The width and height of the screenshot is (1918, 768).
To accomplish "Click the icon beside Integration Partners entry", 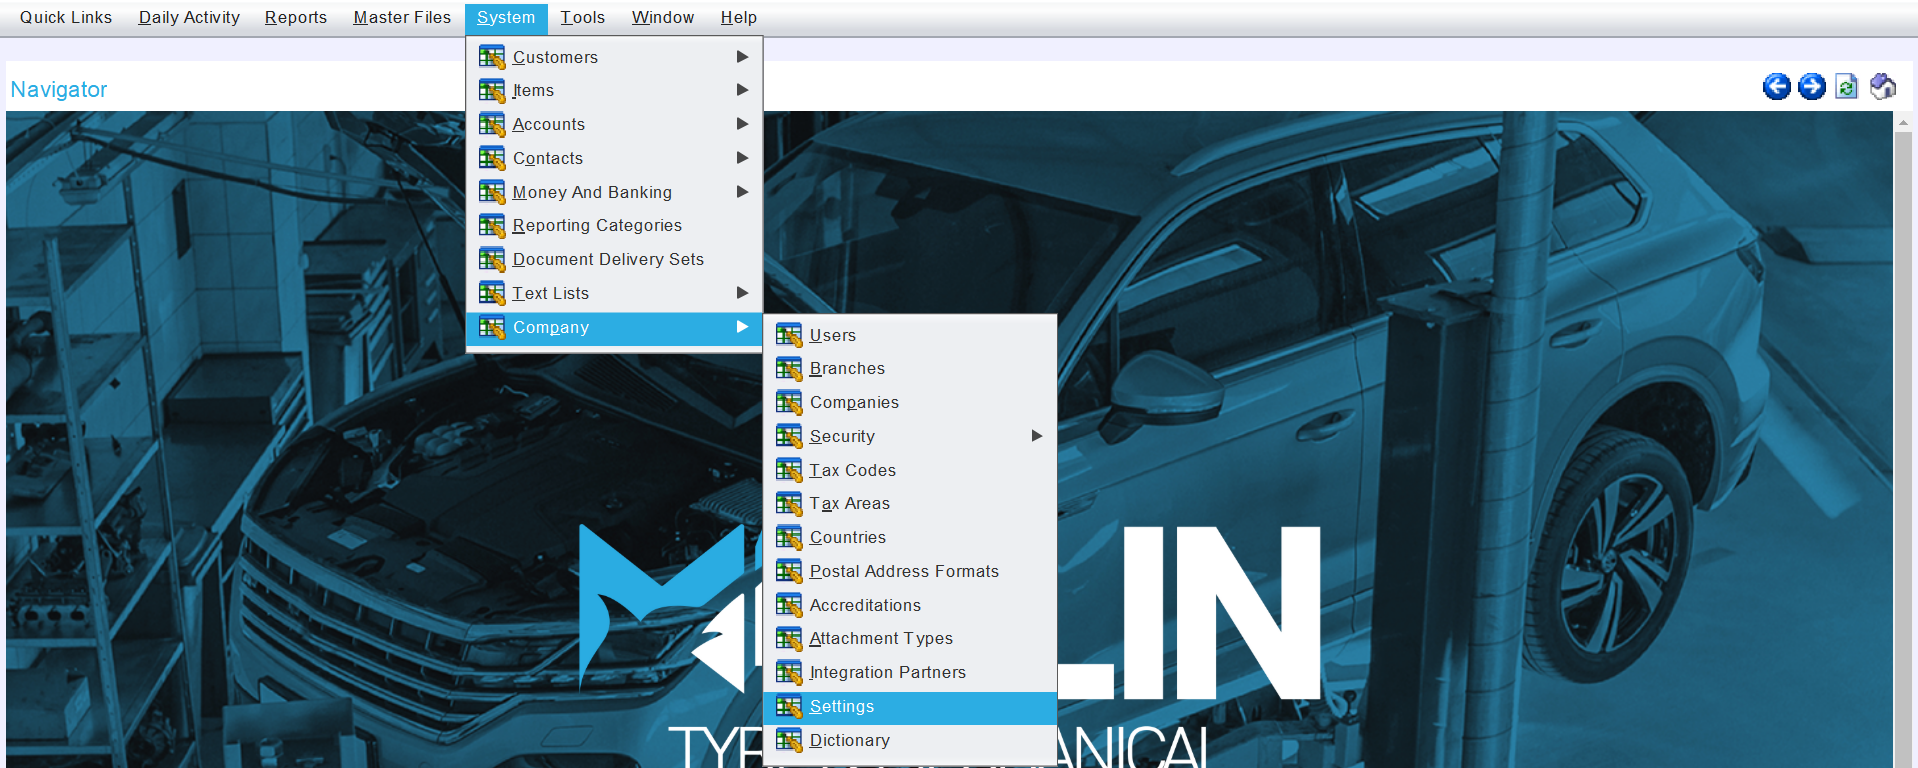I will tap(789, 673).
